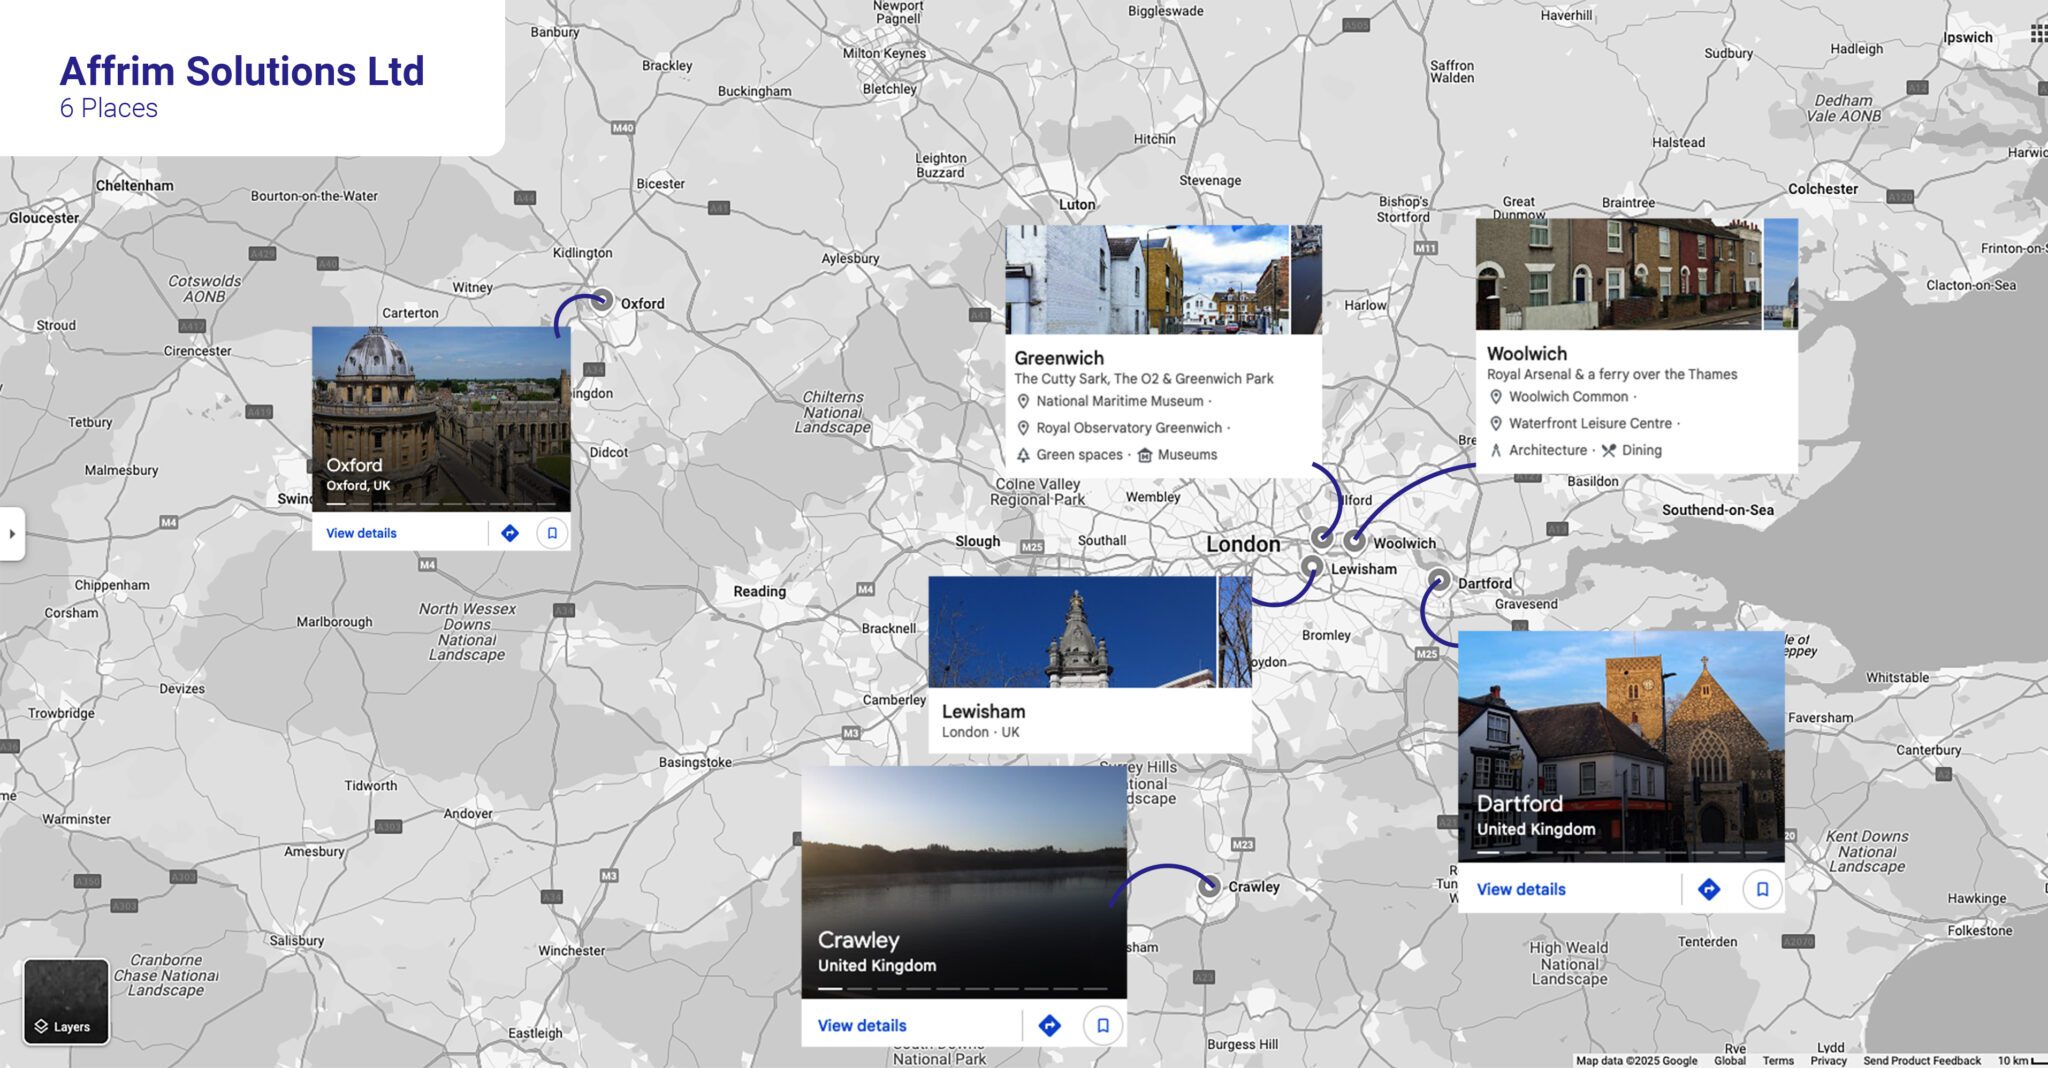
Task: Click the Woolwich map pin marker
Action: [x=1354, y=540]
